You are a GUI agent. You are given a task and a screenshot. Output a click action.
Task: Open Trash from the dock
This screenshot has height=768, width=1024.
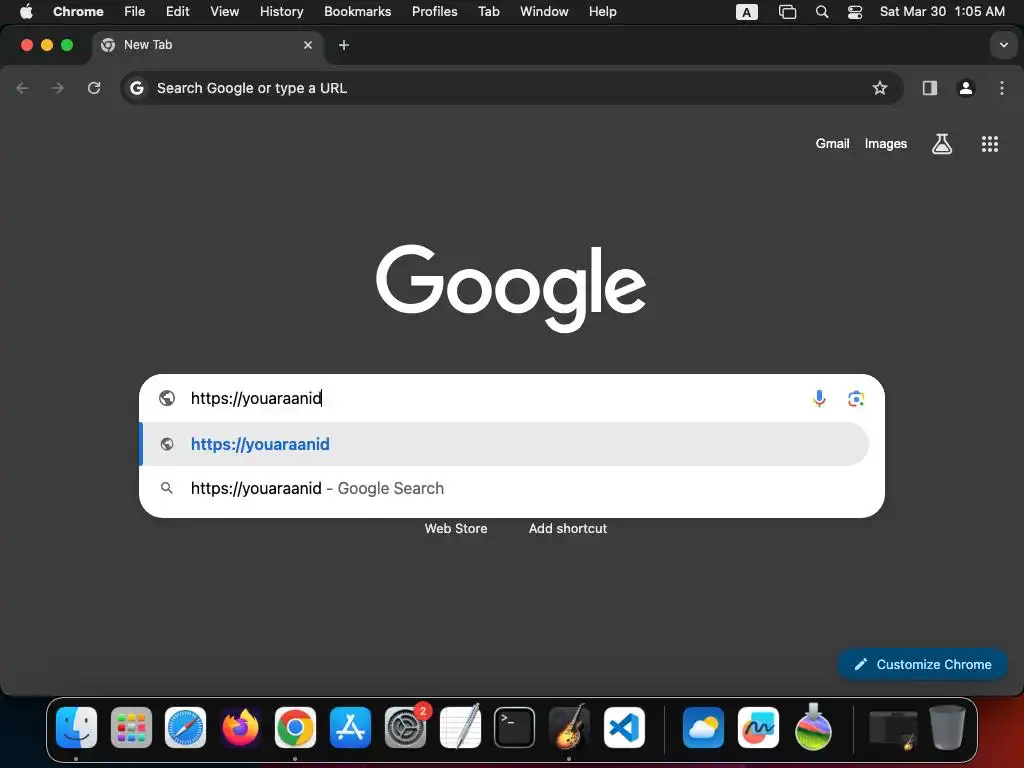tap(948, 728)
